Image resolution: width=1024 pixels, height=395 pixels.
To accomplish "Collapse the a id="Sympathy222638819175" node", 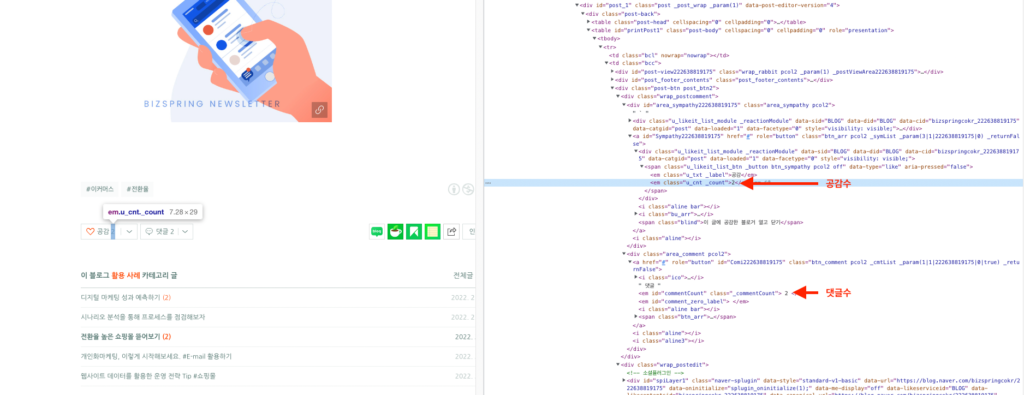I will pos(630,136).
